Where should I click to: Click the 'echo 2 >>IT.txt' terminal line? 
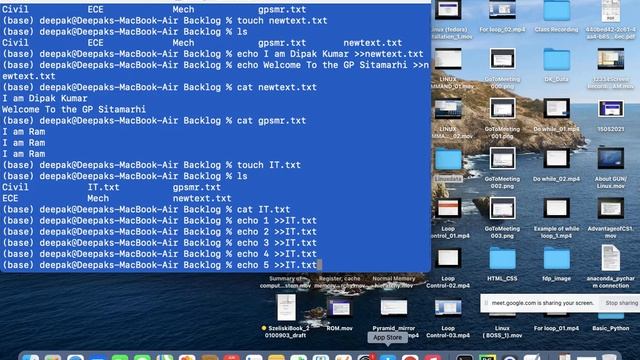[159, 231]
